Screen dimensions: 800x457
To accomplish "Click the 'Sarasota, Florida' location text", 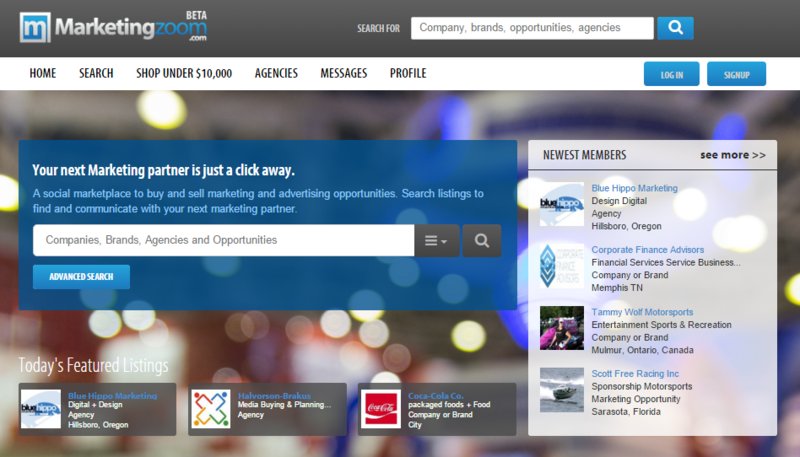I will pyautogui.click(x=626, y=412).
